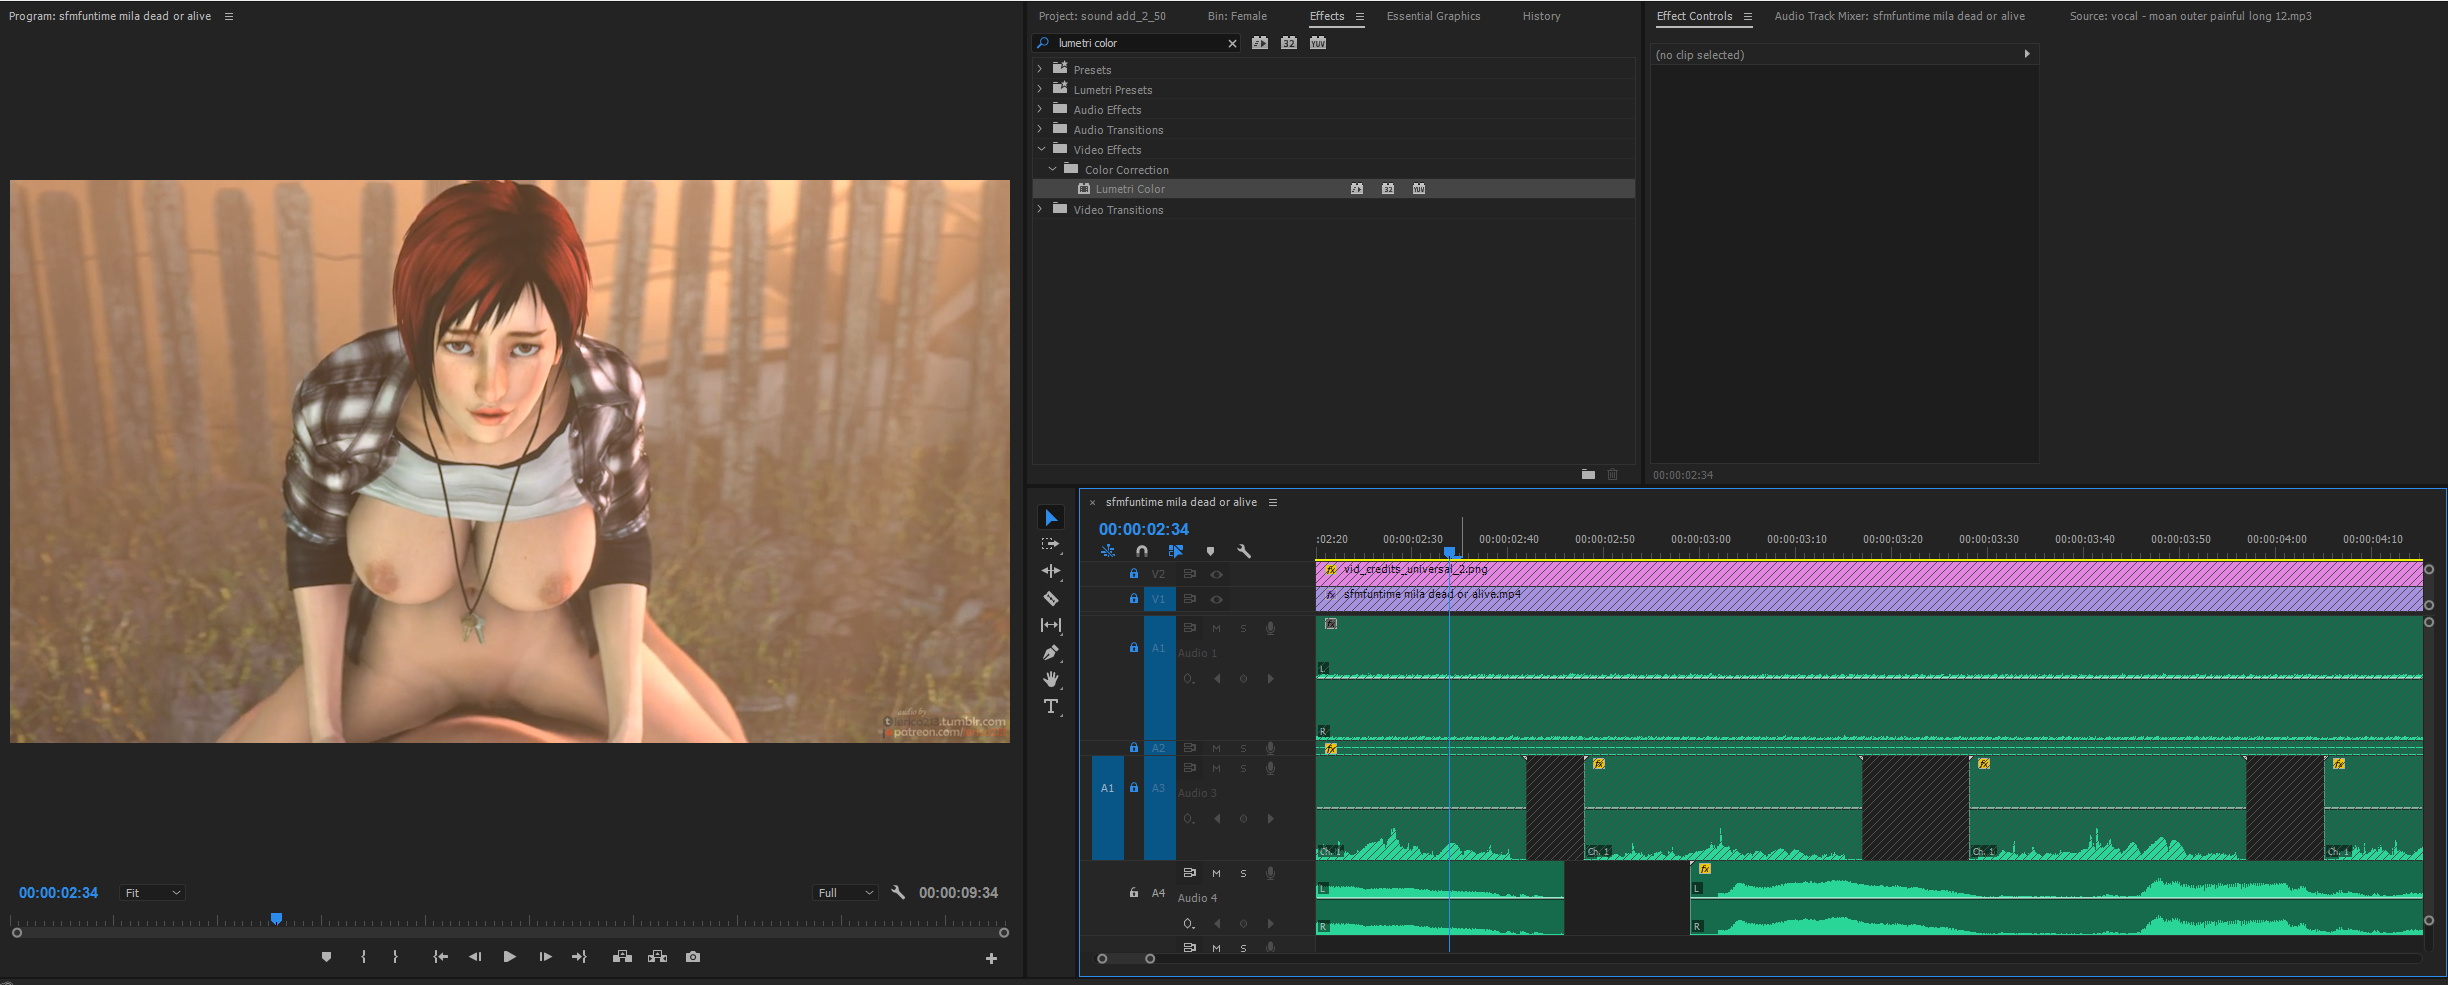Image resolution: width=2448 pixels, height=985 pixels.
Task: Add a marker to the timeline
Action: (x=1210, y=551)
